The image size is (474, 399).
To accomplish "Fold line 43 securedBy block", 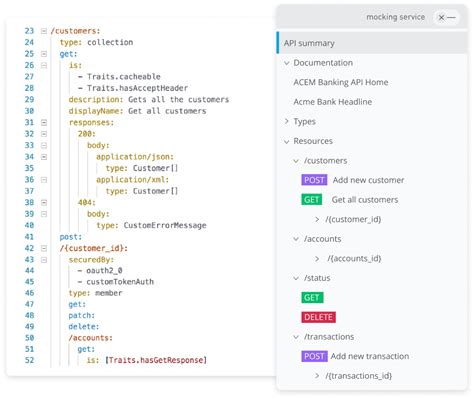I will click(x=44, y=260).
